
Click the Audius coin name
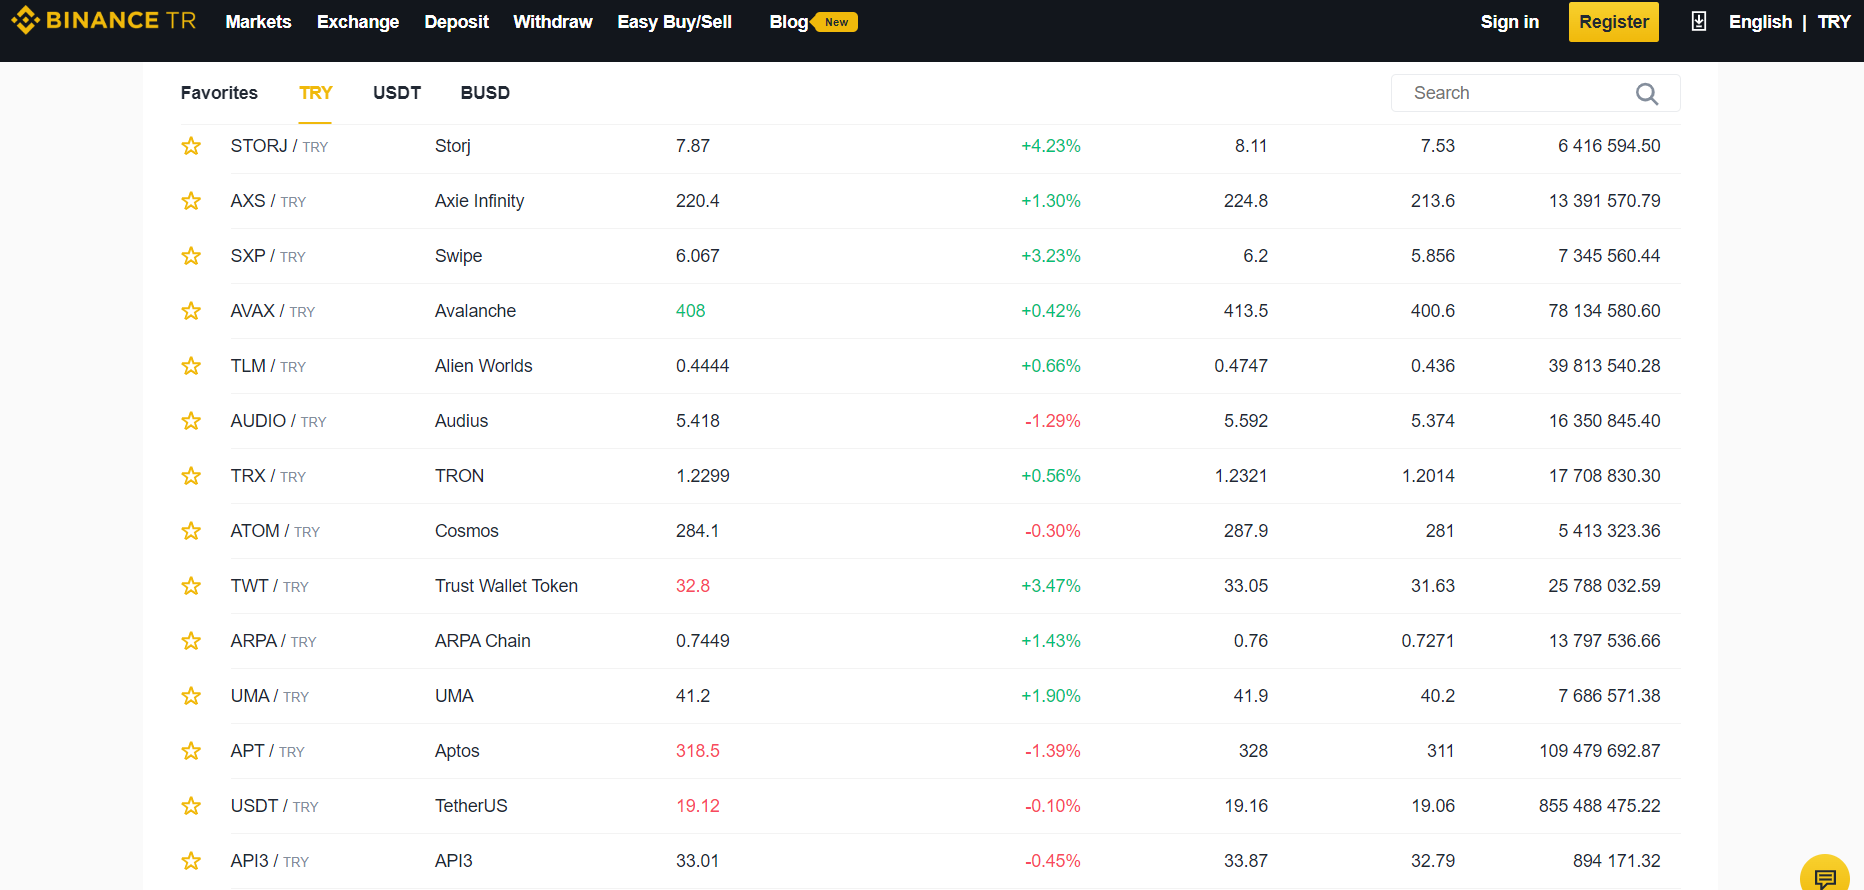461,421
